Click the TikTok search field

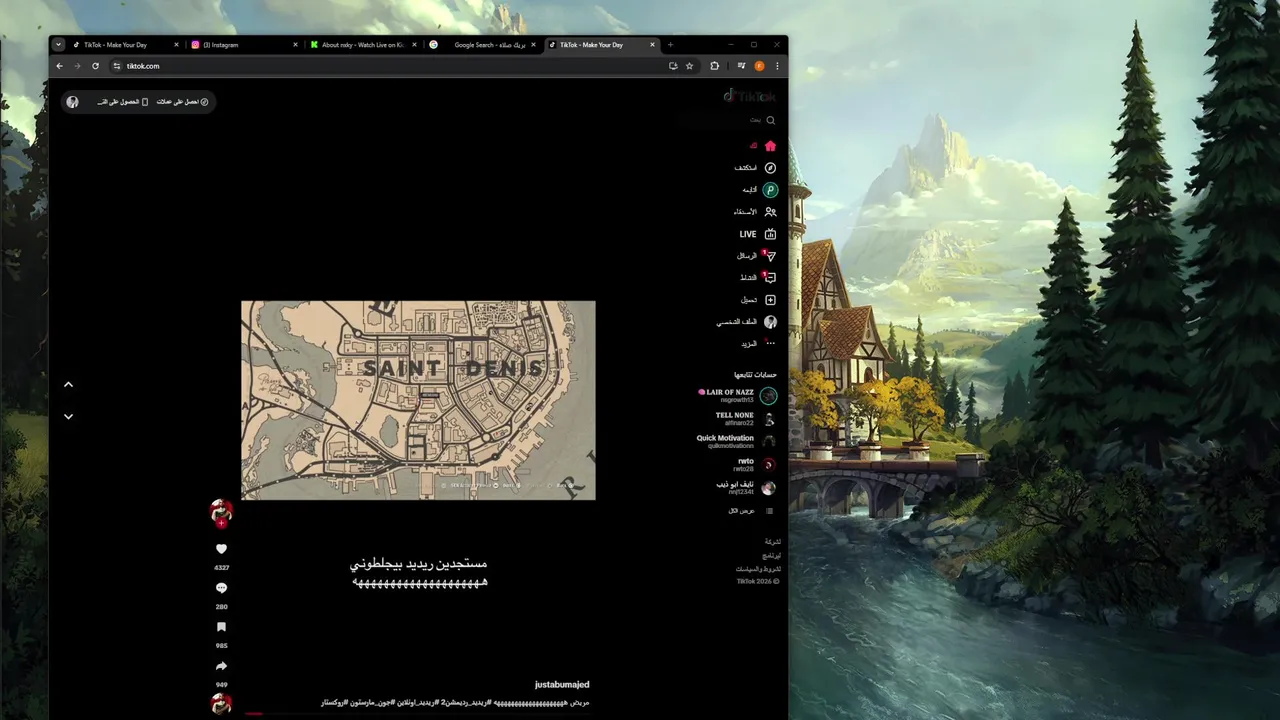(727, 120)
